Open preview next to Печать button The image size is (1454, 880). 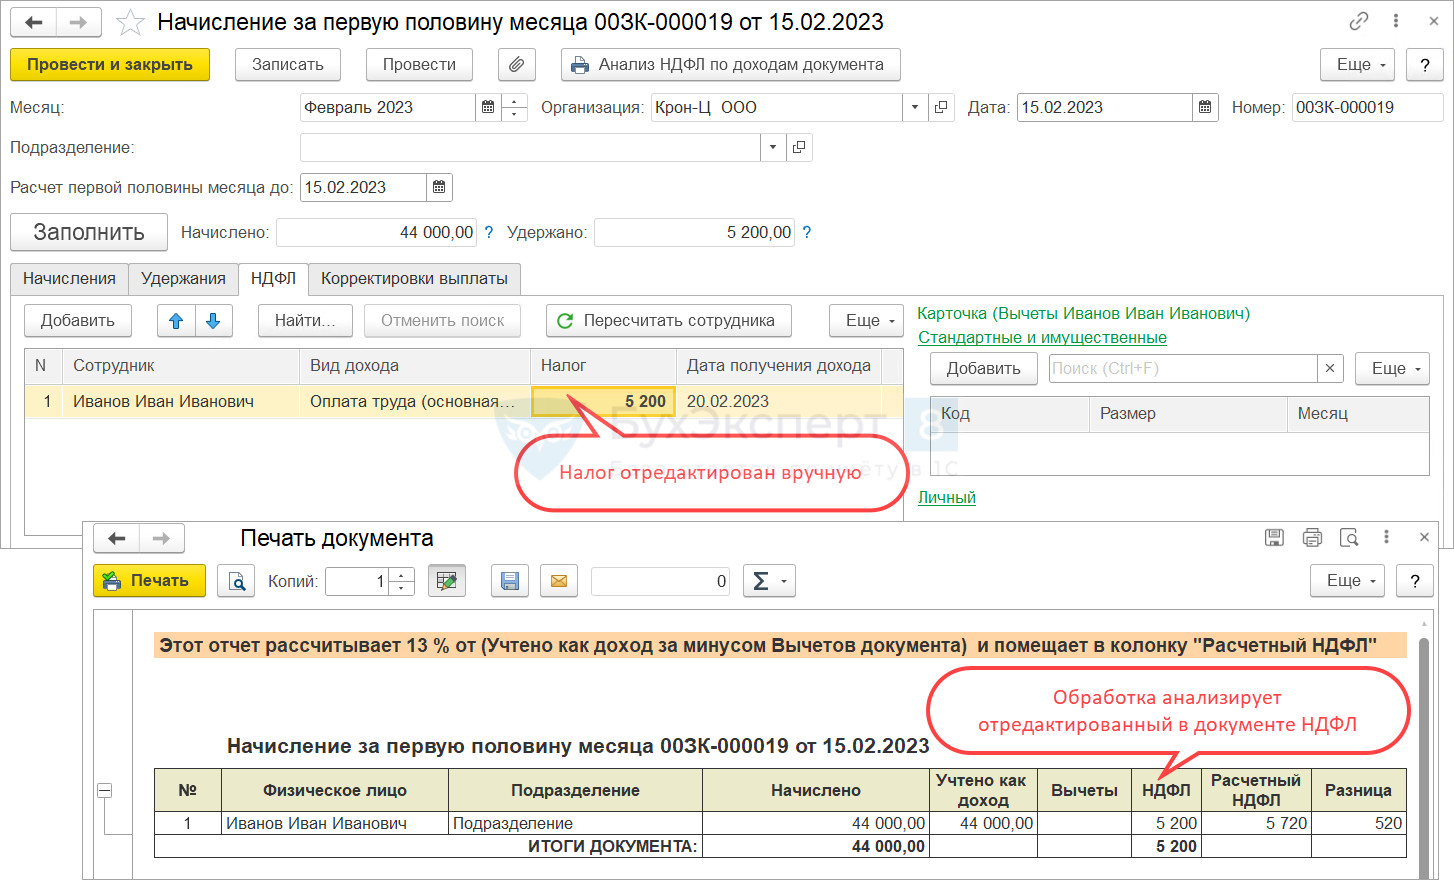click(x=237, y=581)
